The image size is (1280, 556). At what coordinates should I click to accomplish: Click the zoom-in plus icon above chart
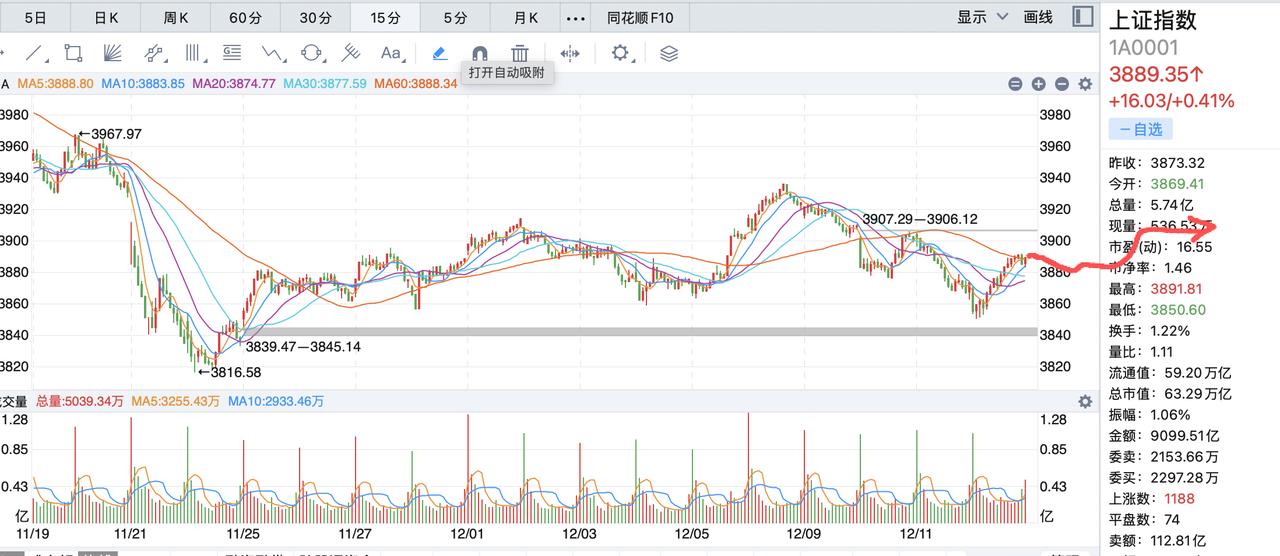click(1038, 84)
